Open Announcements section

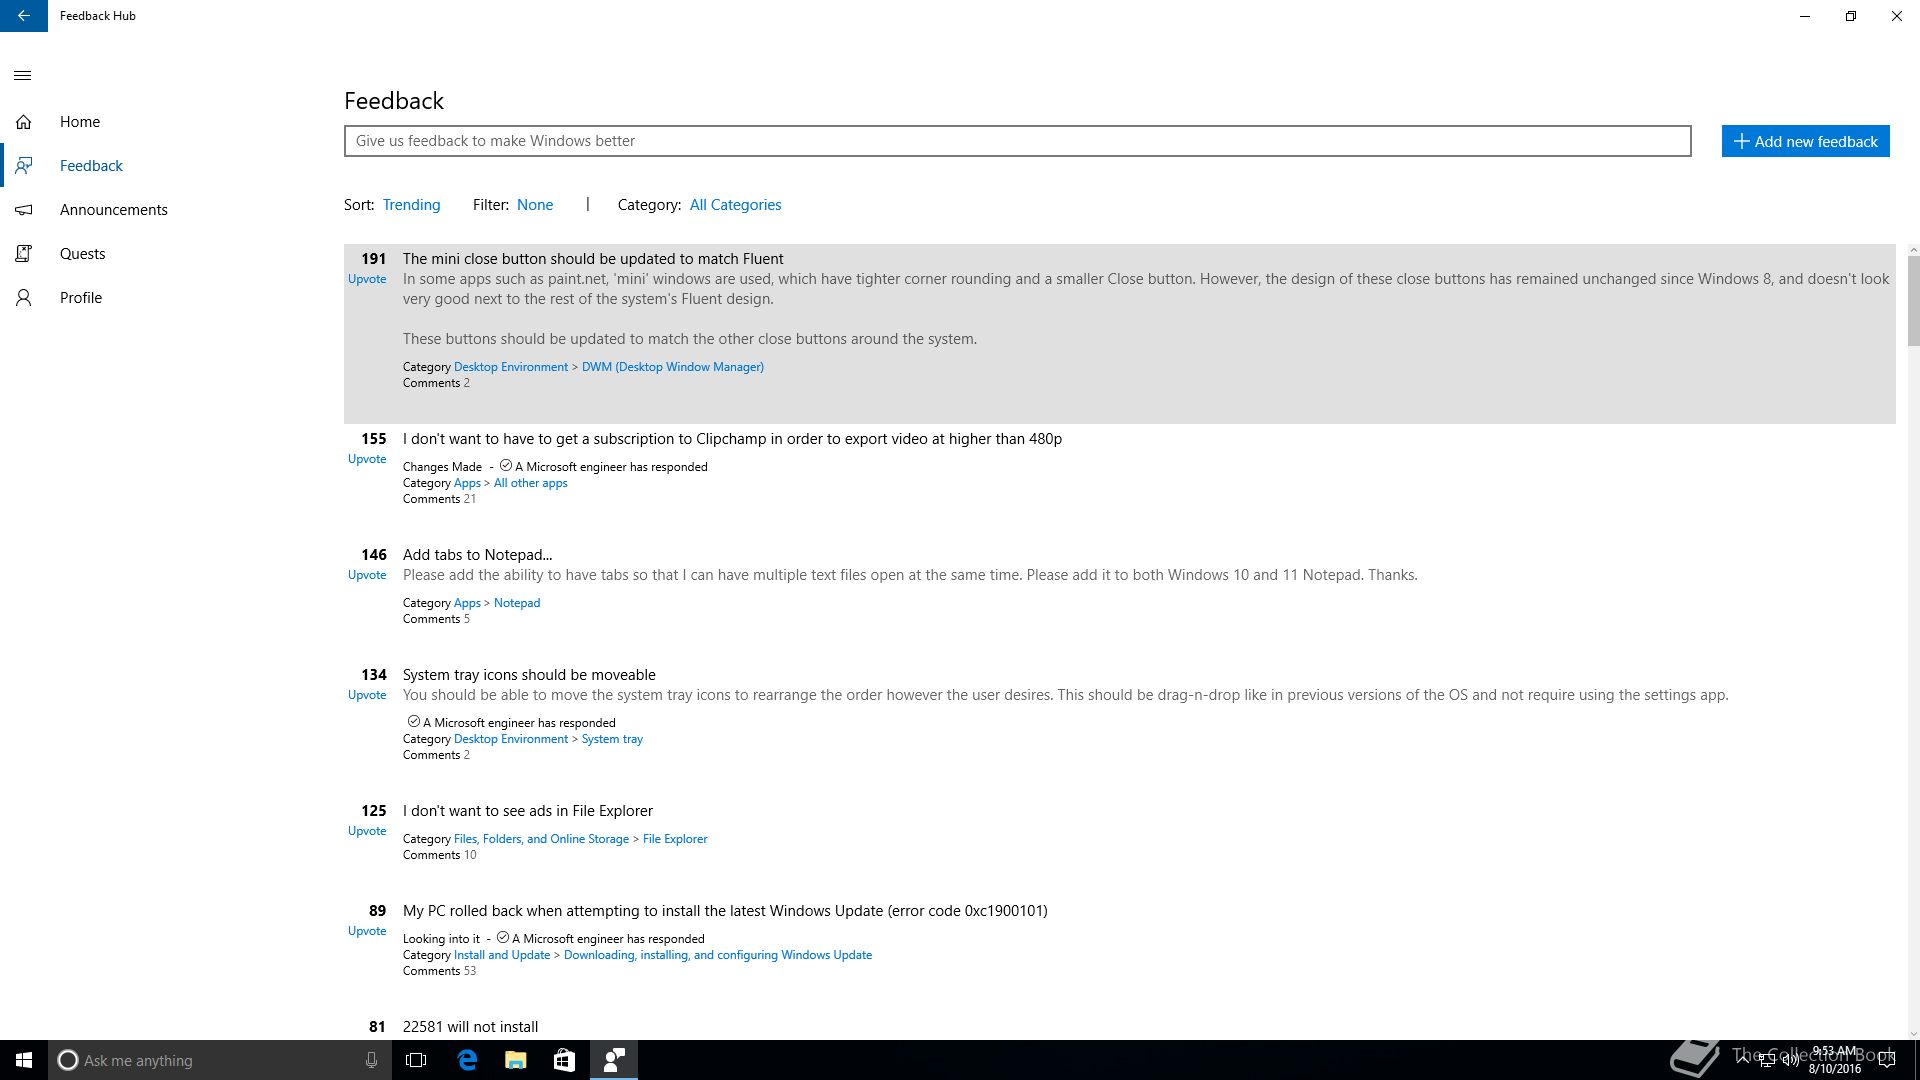pos(114,210)
